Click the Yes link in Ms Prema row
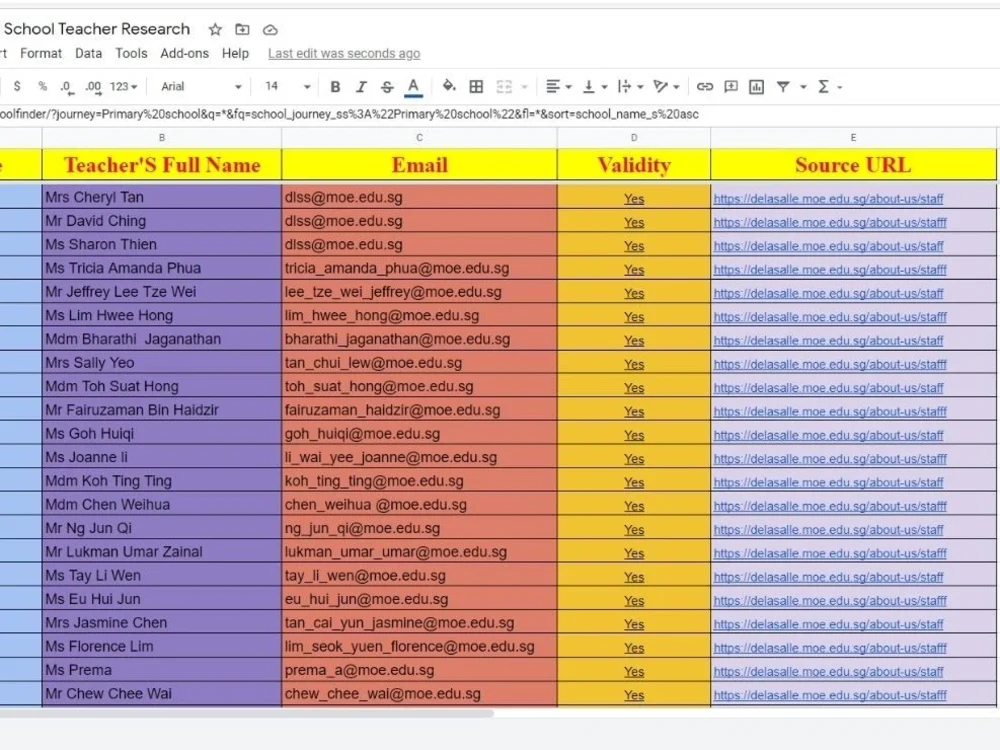 pos(634,672)
